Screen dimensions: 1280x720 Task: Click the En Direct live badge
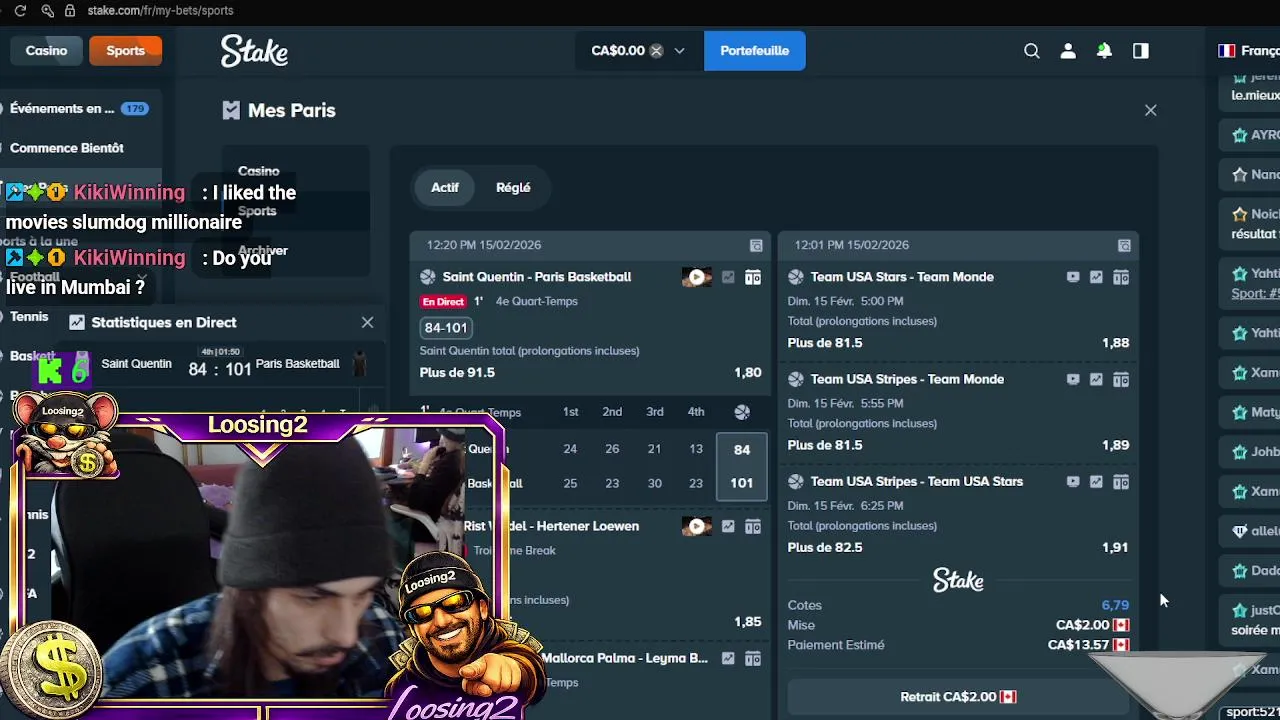pyautogui.click(x=443, y=302)
